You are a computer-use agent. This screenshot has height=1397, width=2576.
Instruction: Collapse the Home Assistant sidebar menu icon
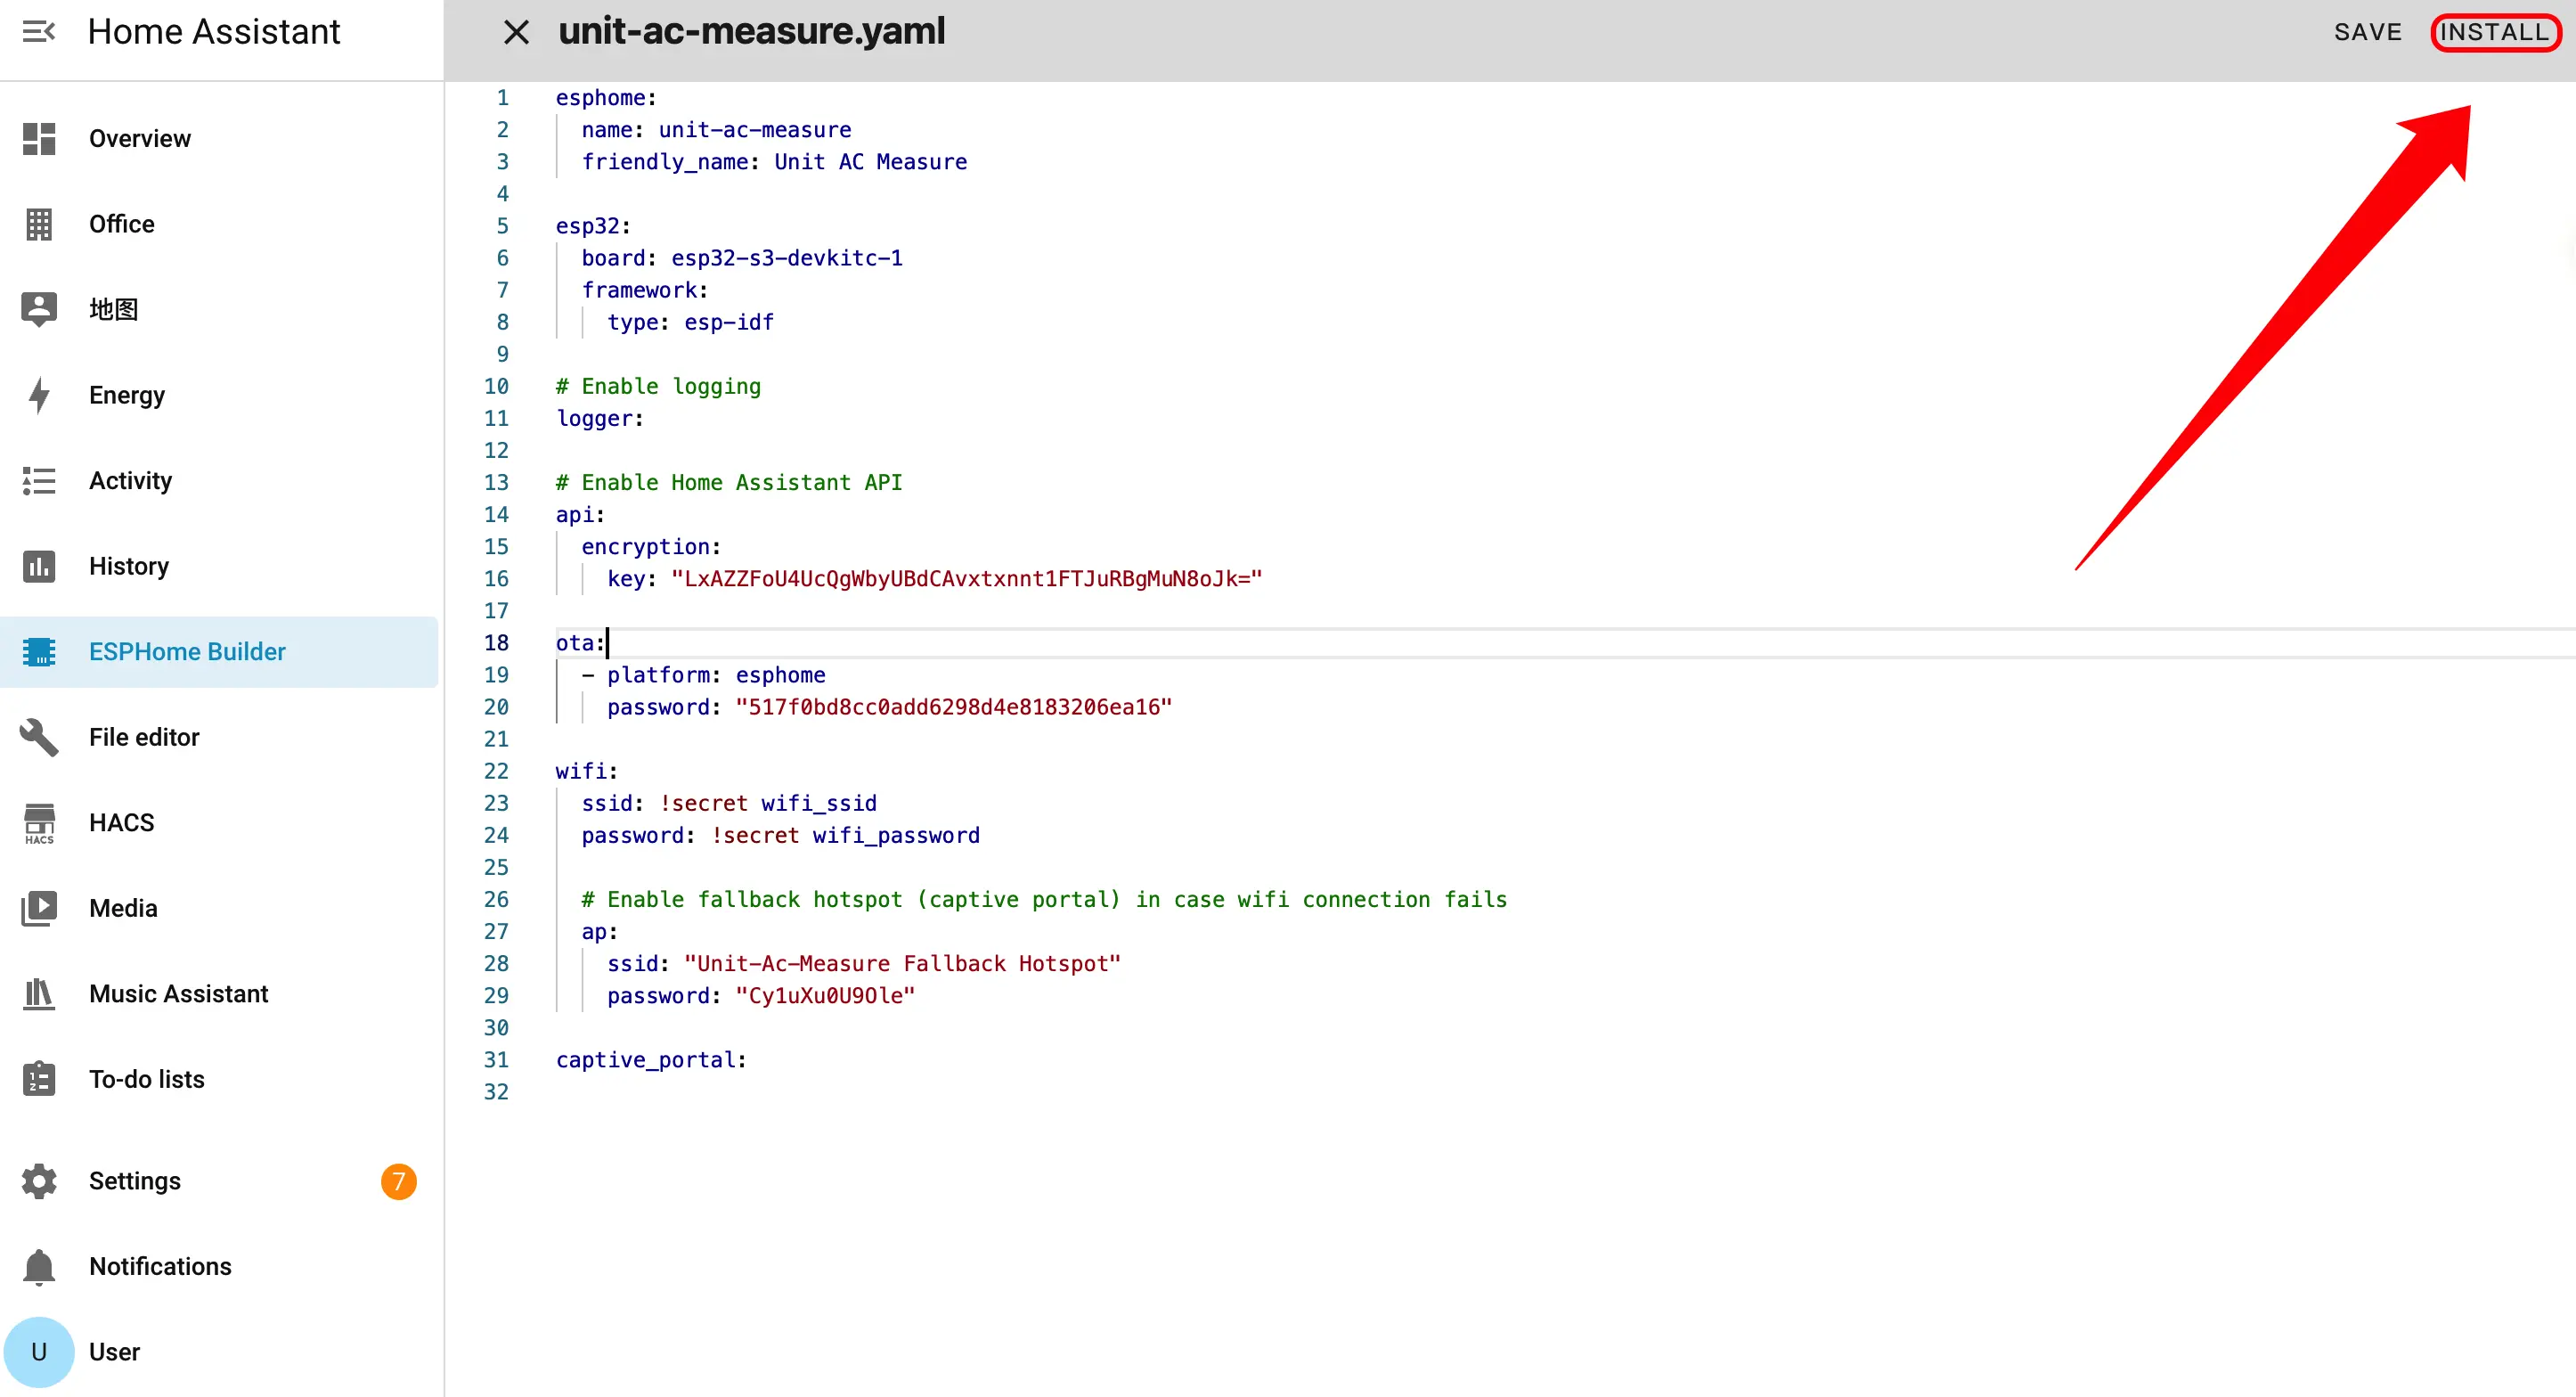pyautogui.click(x=38, y=32)
